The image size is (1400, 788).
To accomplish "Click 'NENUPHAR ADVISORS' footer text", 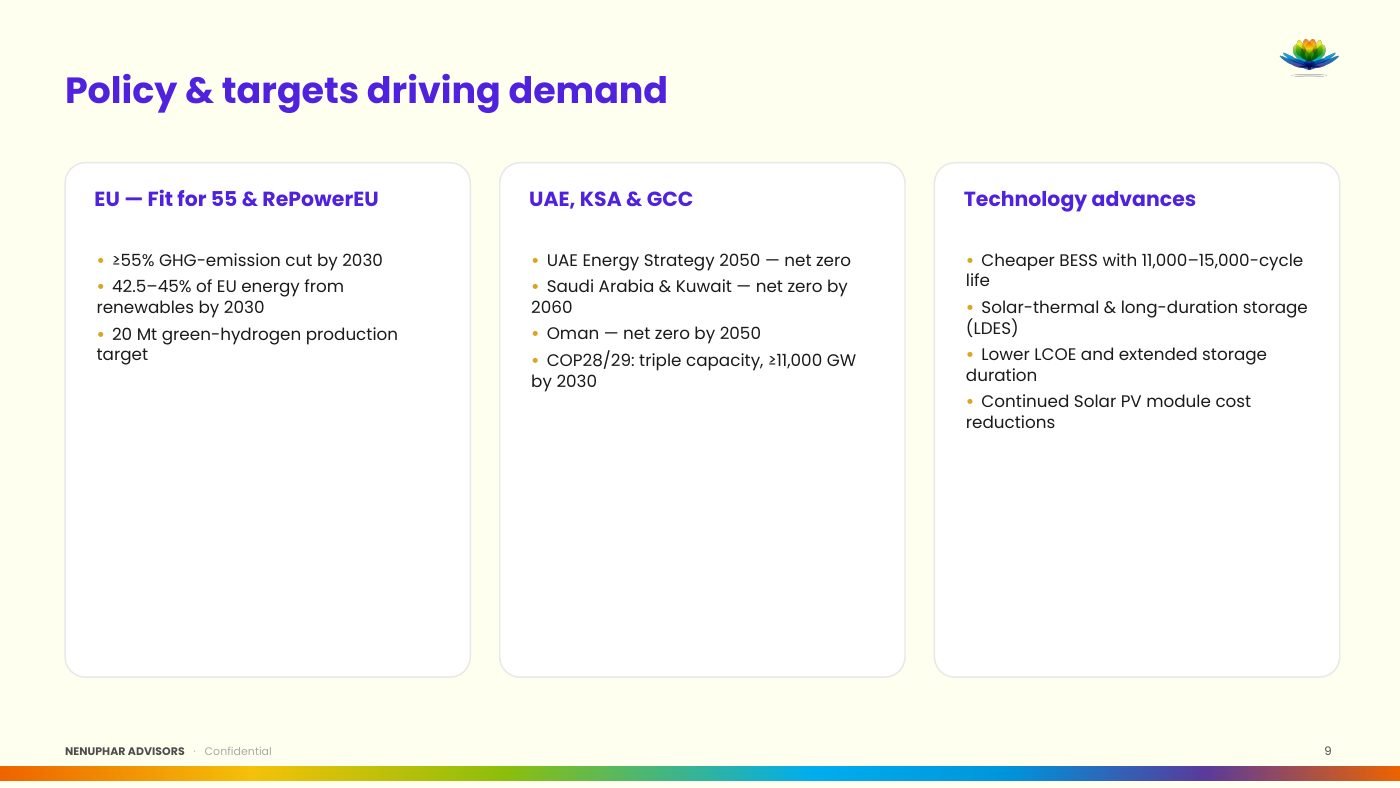I will pos(125,751).
